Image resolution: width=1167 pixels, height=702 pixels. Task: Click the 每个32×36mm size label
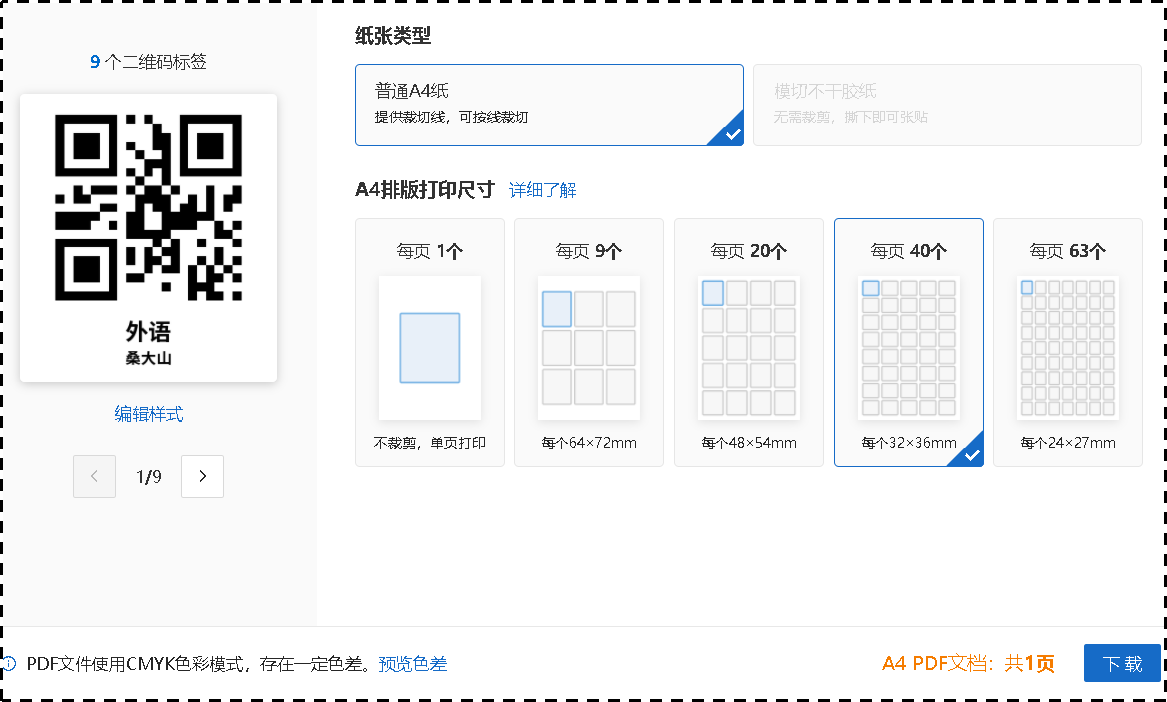tap(909, 443)
